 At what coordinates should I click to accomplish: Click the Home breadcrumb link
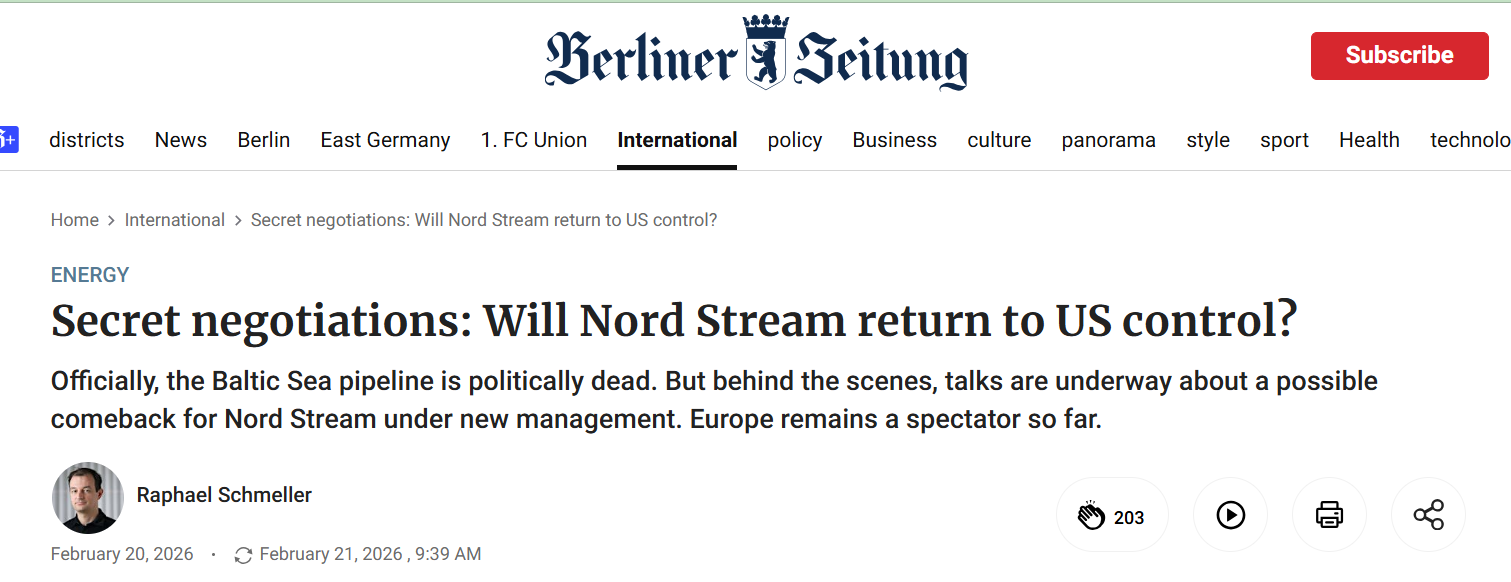pyautogui.click(x=75, y=220)
